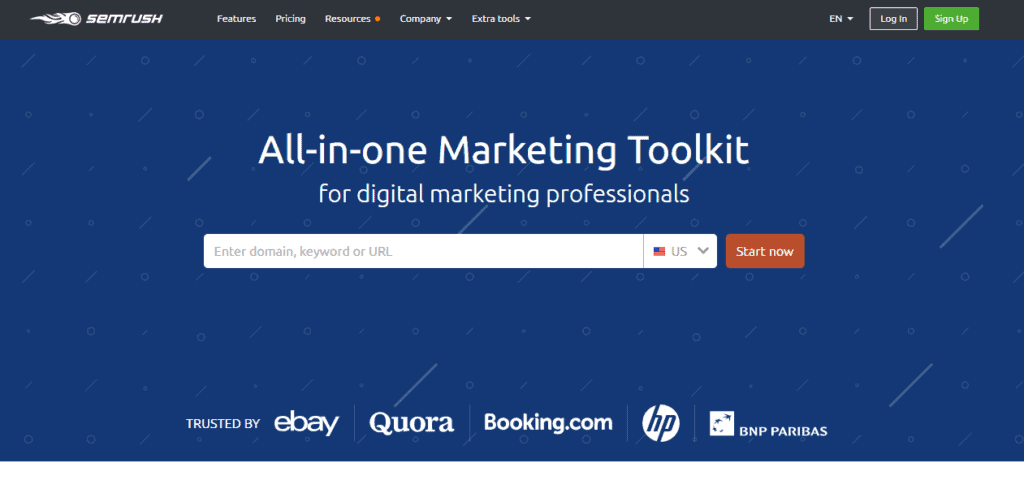Go to the Pricing page
The width and height of the screenshot is (1024, 489).
point(290,19)
